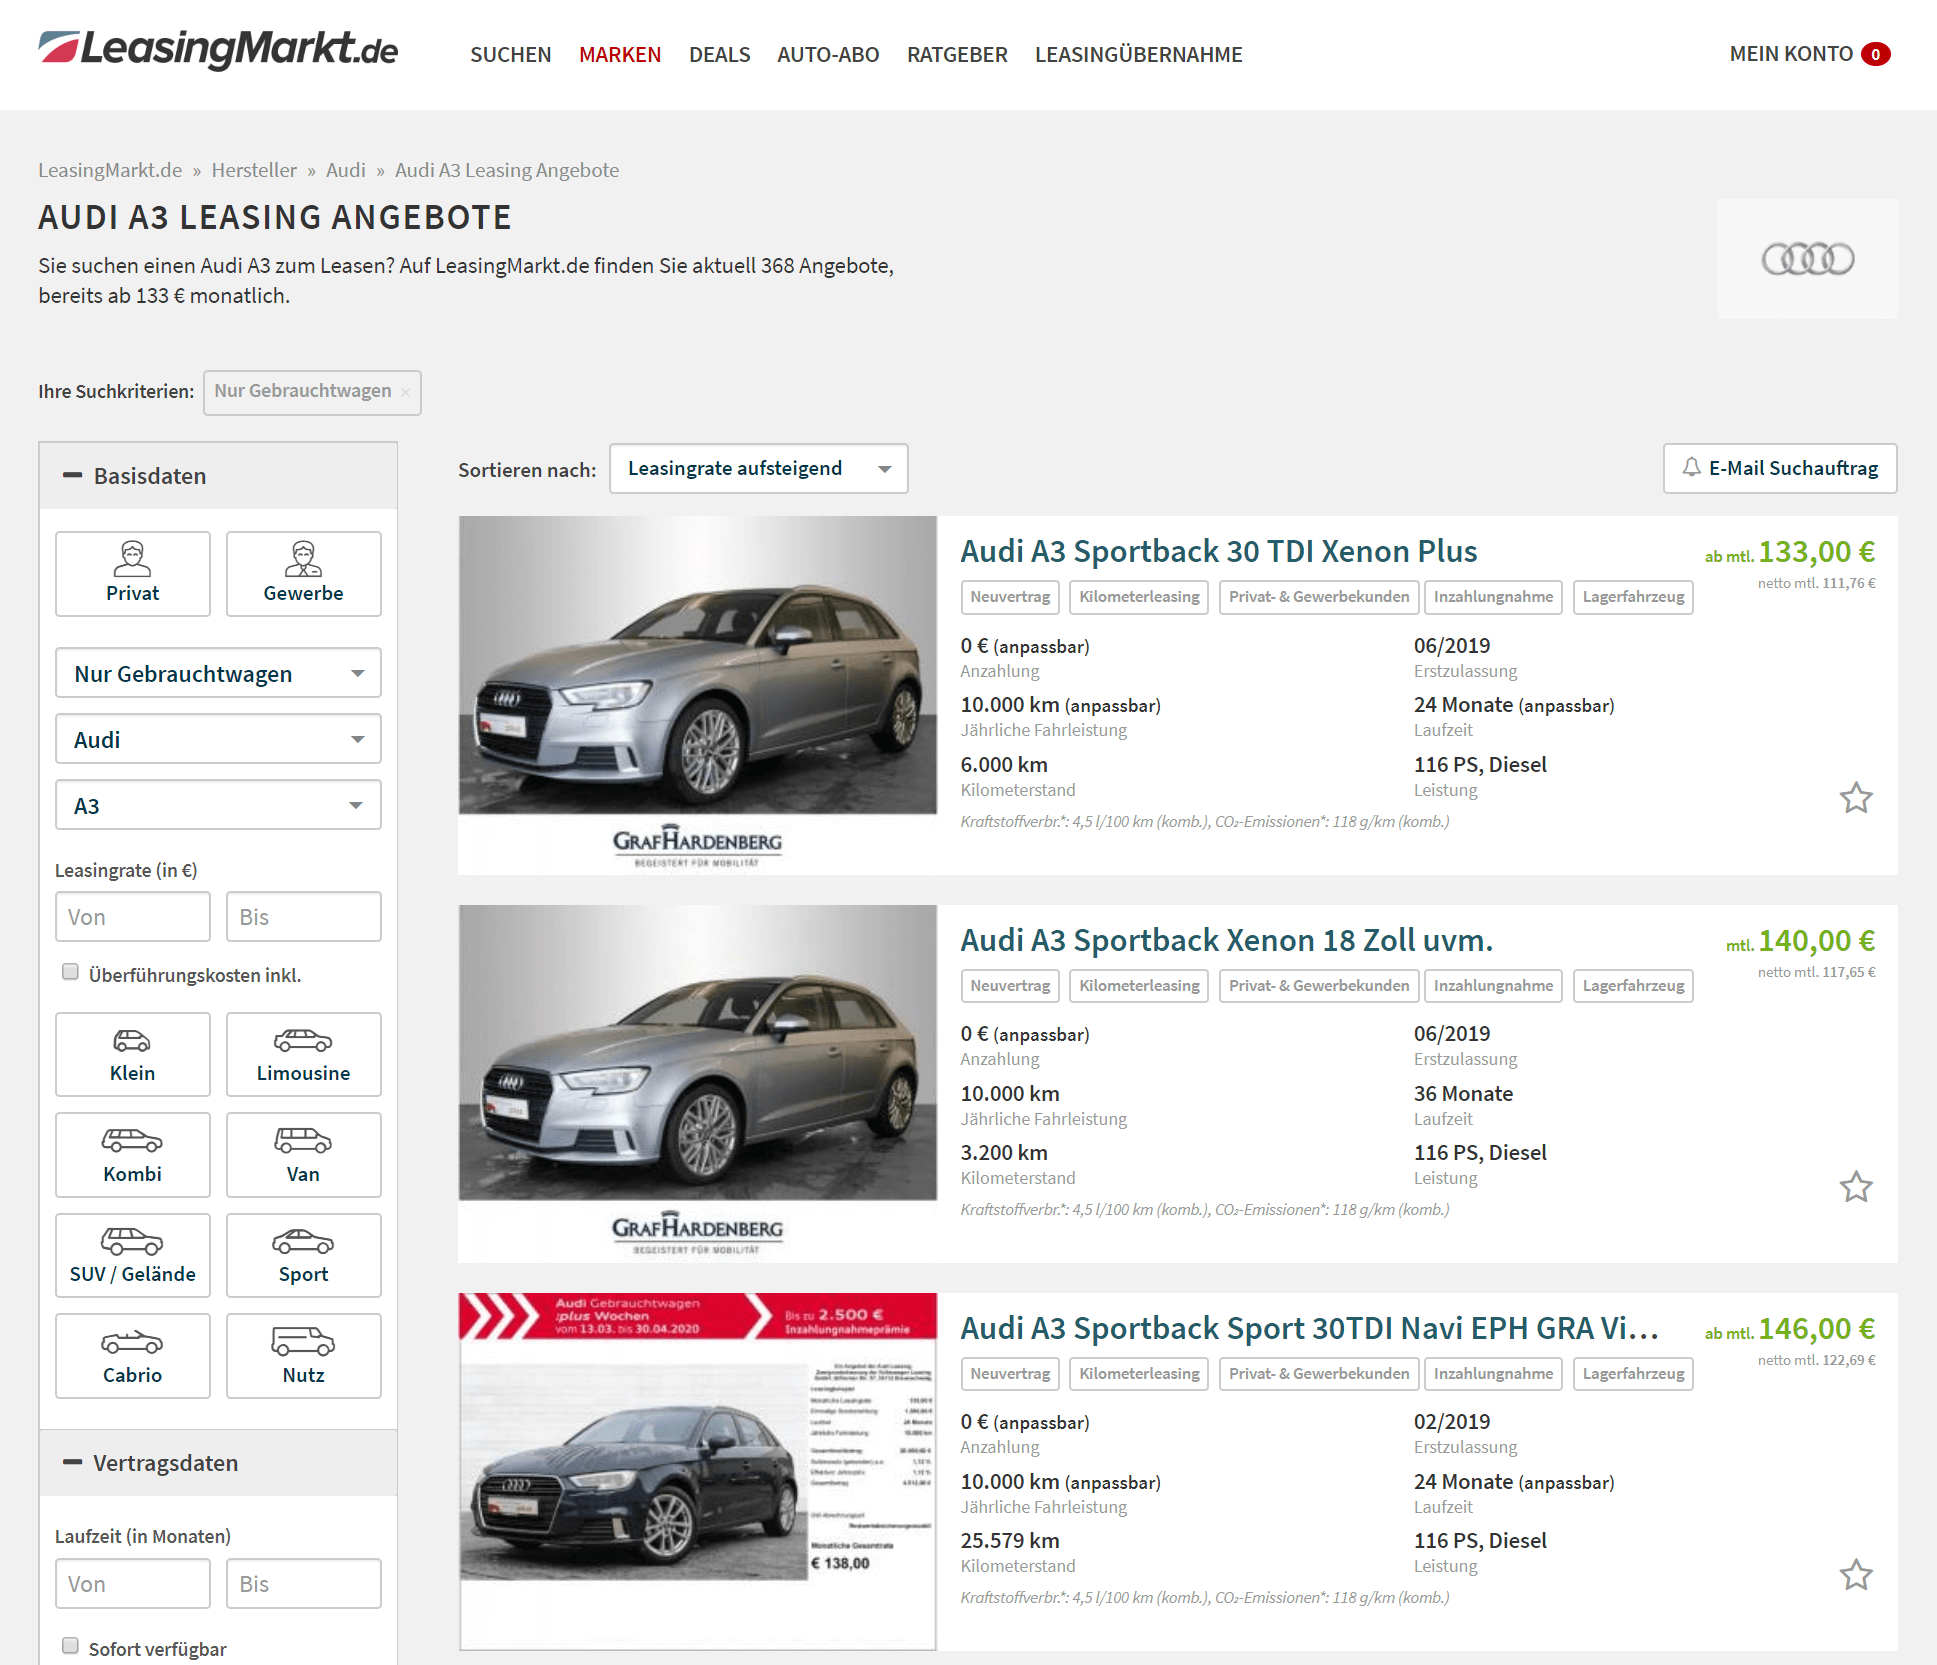Click the 'ab mtl. 133,00 €' price
Image resolution: width=1937 pixels, height=1665 pixels.
coord(1790,552)
